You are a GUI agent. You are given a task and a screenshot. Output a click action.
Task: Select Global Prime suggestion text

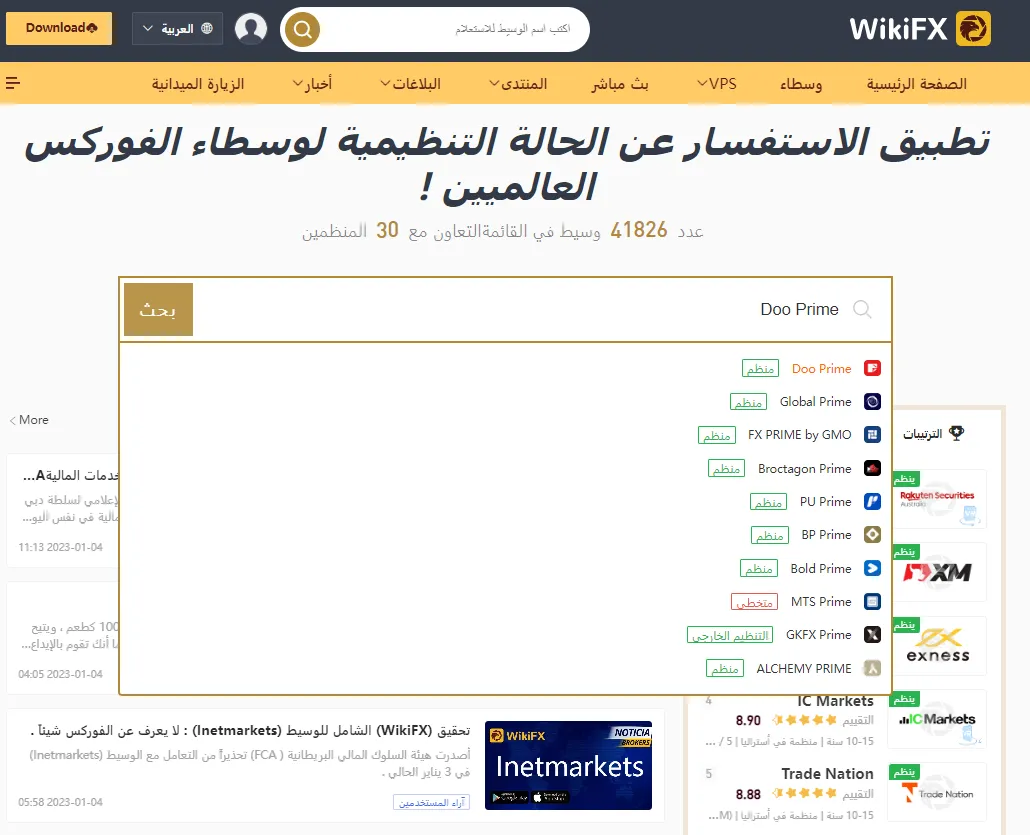point(815,401)
